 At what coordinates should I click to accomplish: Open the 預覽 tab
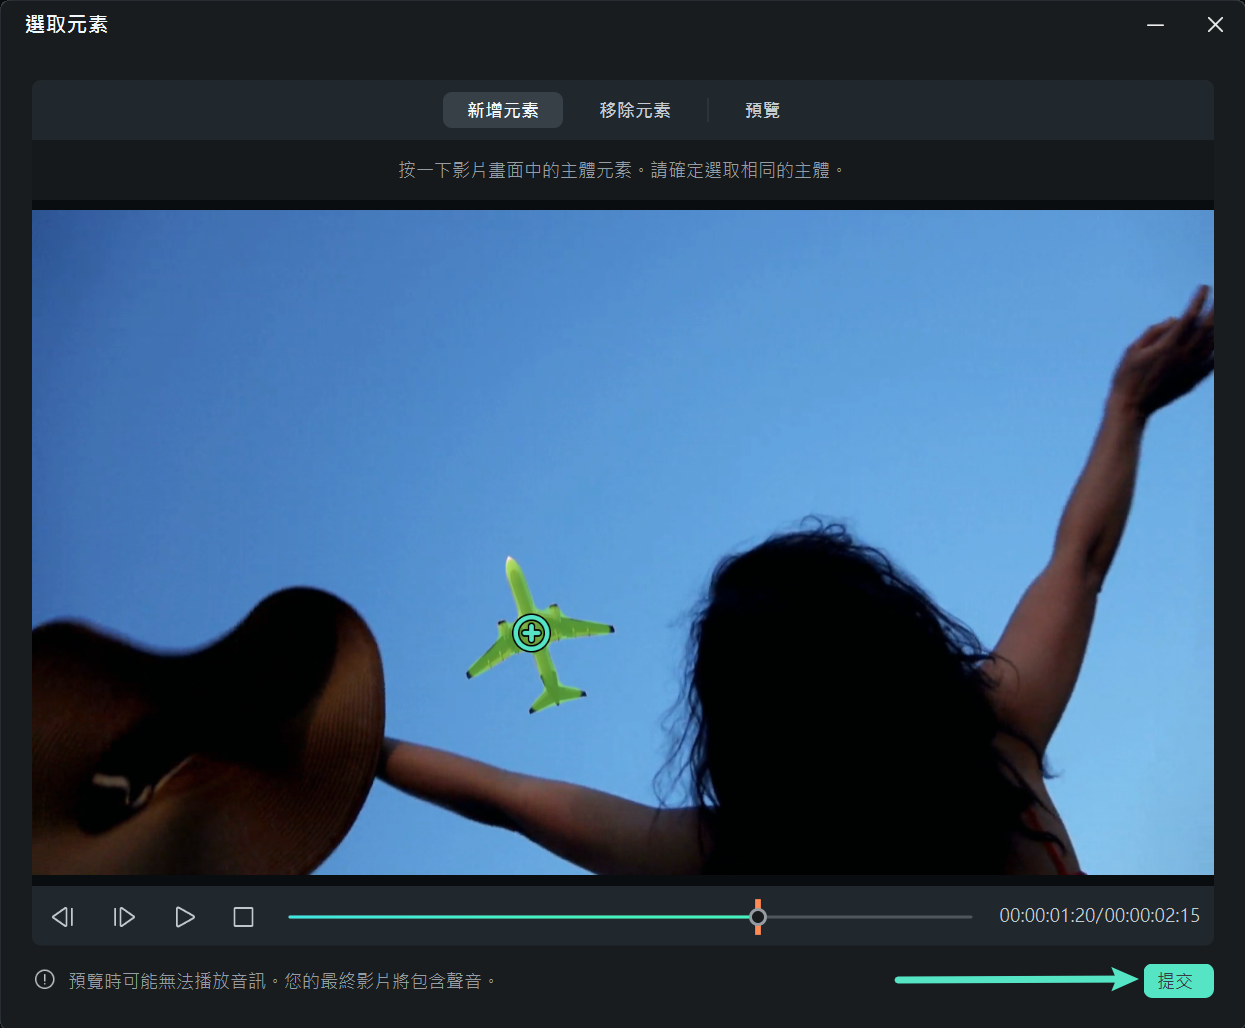click(762, 110)
